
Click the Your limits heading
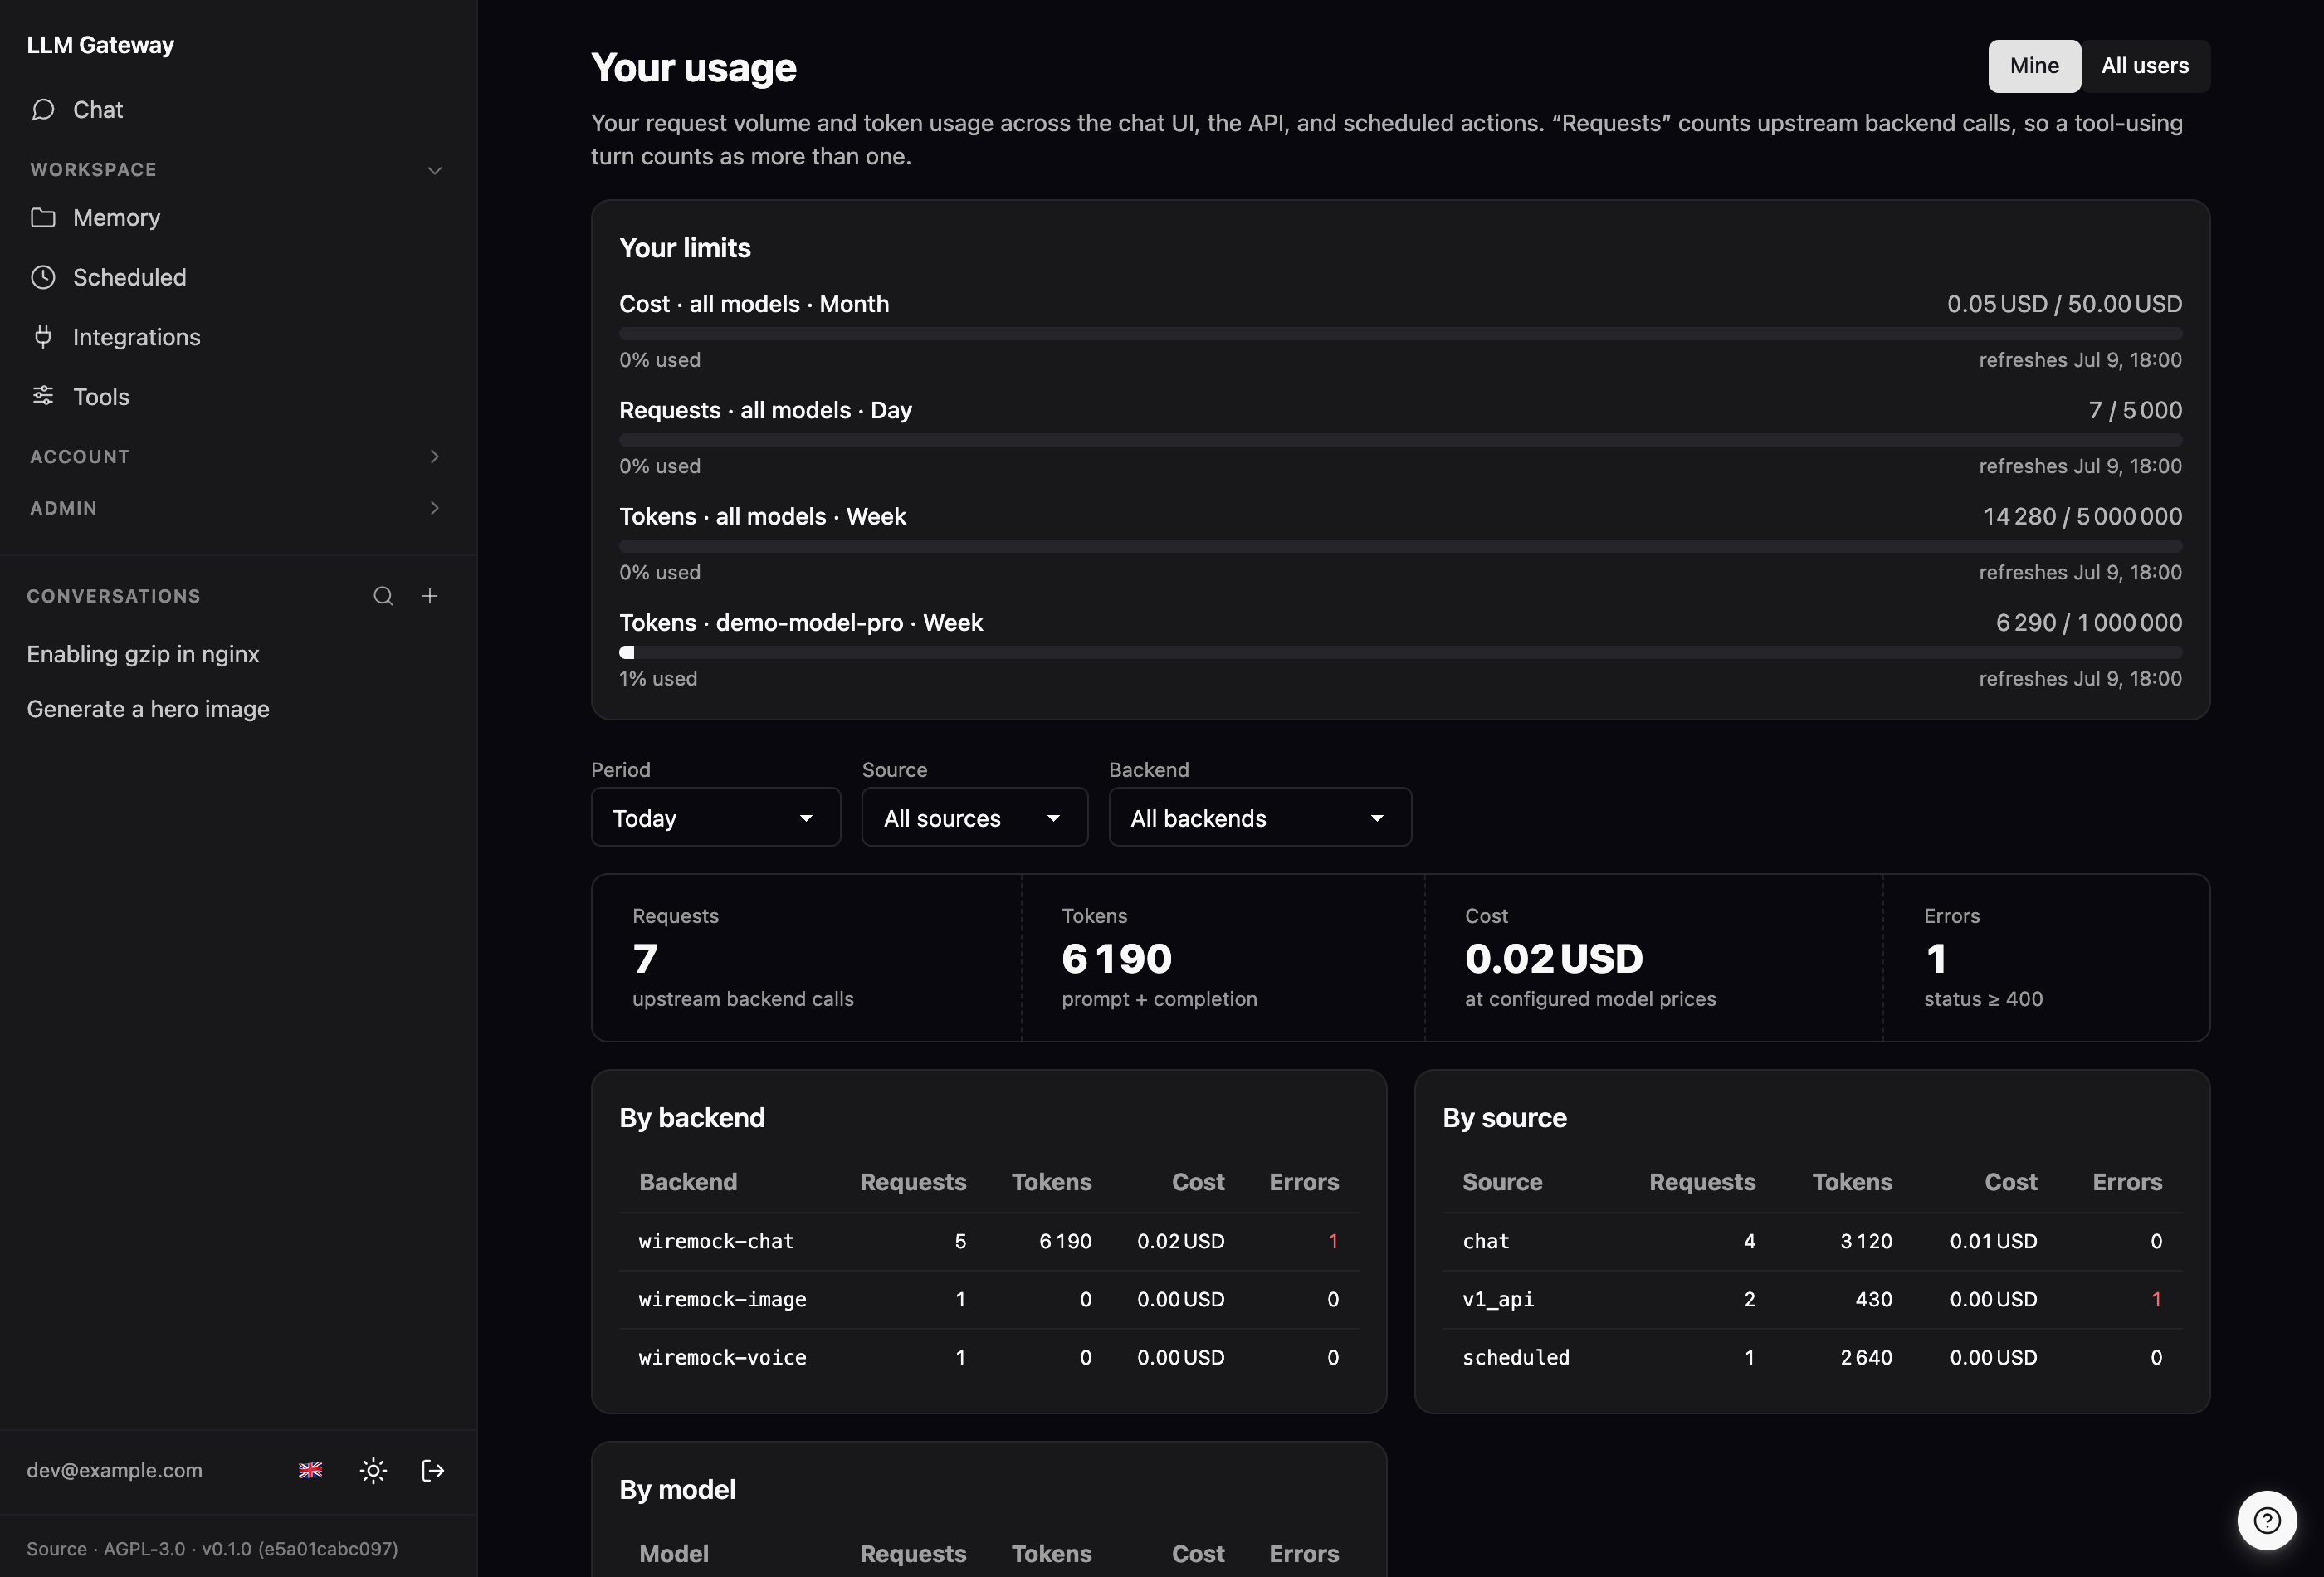(685, 248)
